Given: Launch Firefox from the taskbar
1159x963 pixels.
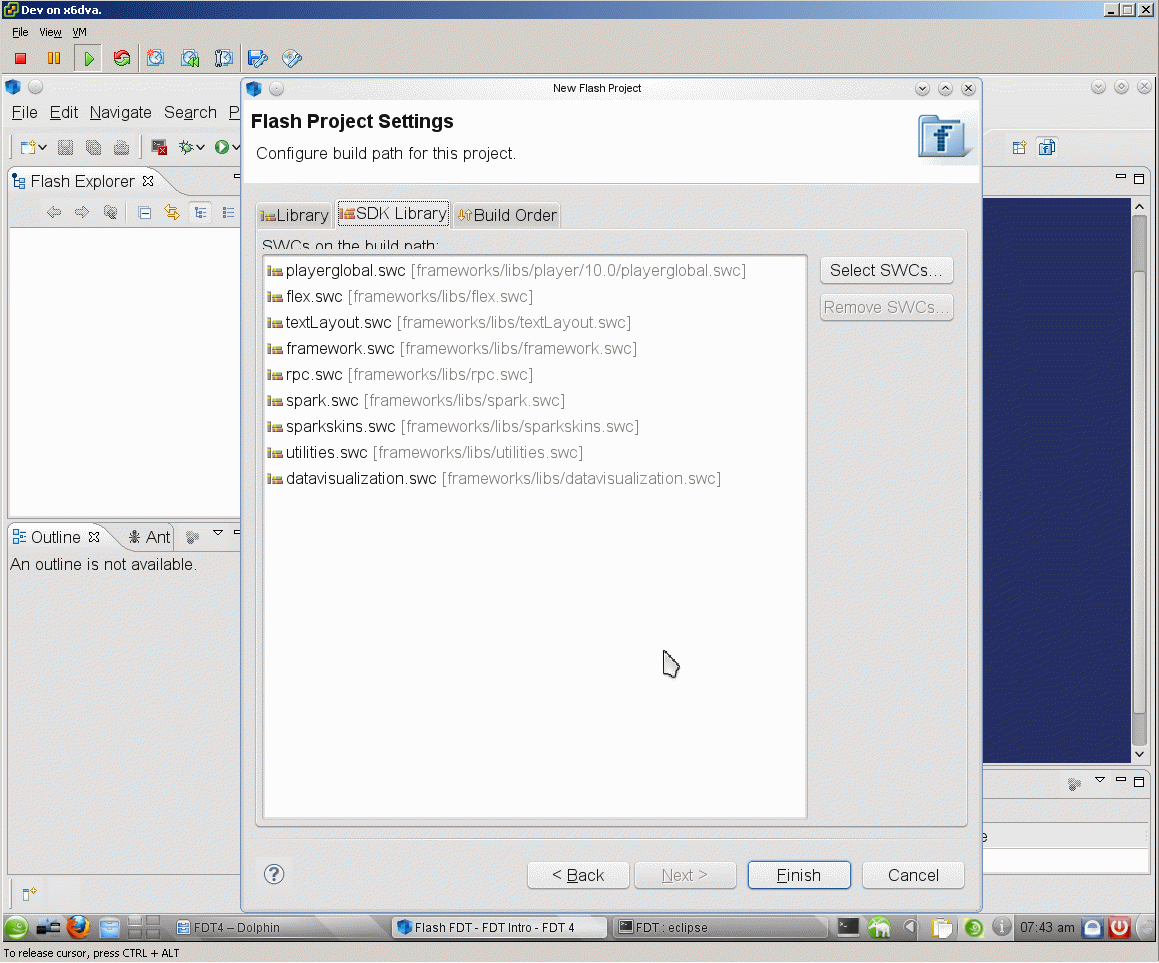Looking at the screenshot, I should click(78, 927).
